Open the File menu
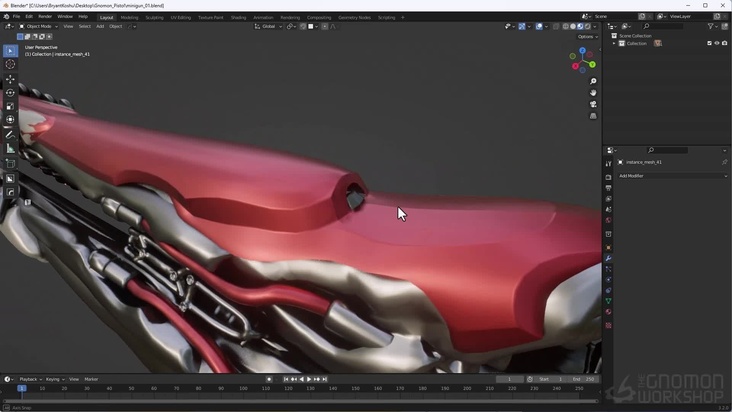 coord(16,17)
